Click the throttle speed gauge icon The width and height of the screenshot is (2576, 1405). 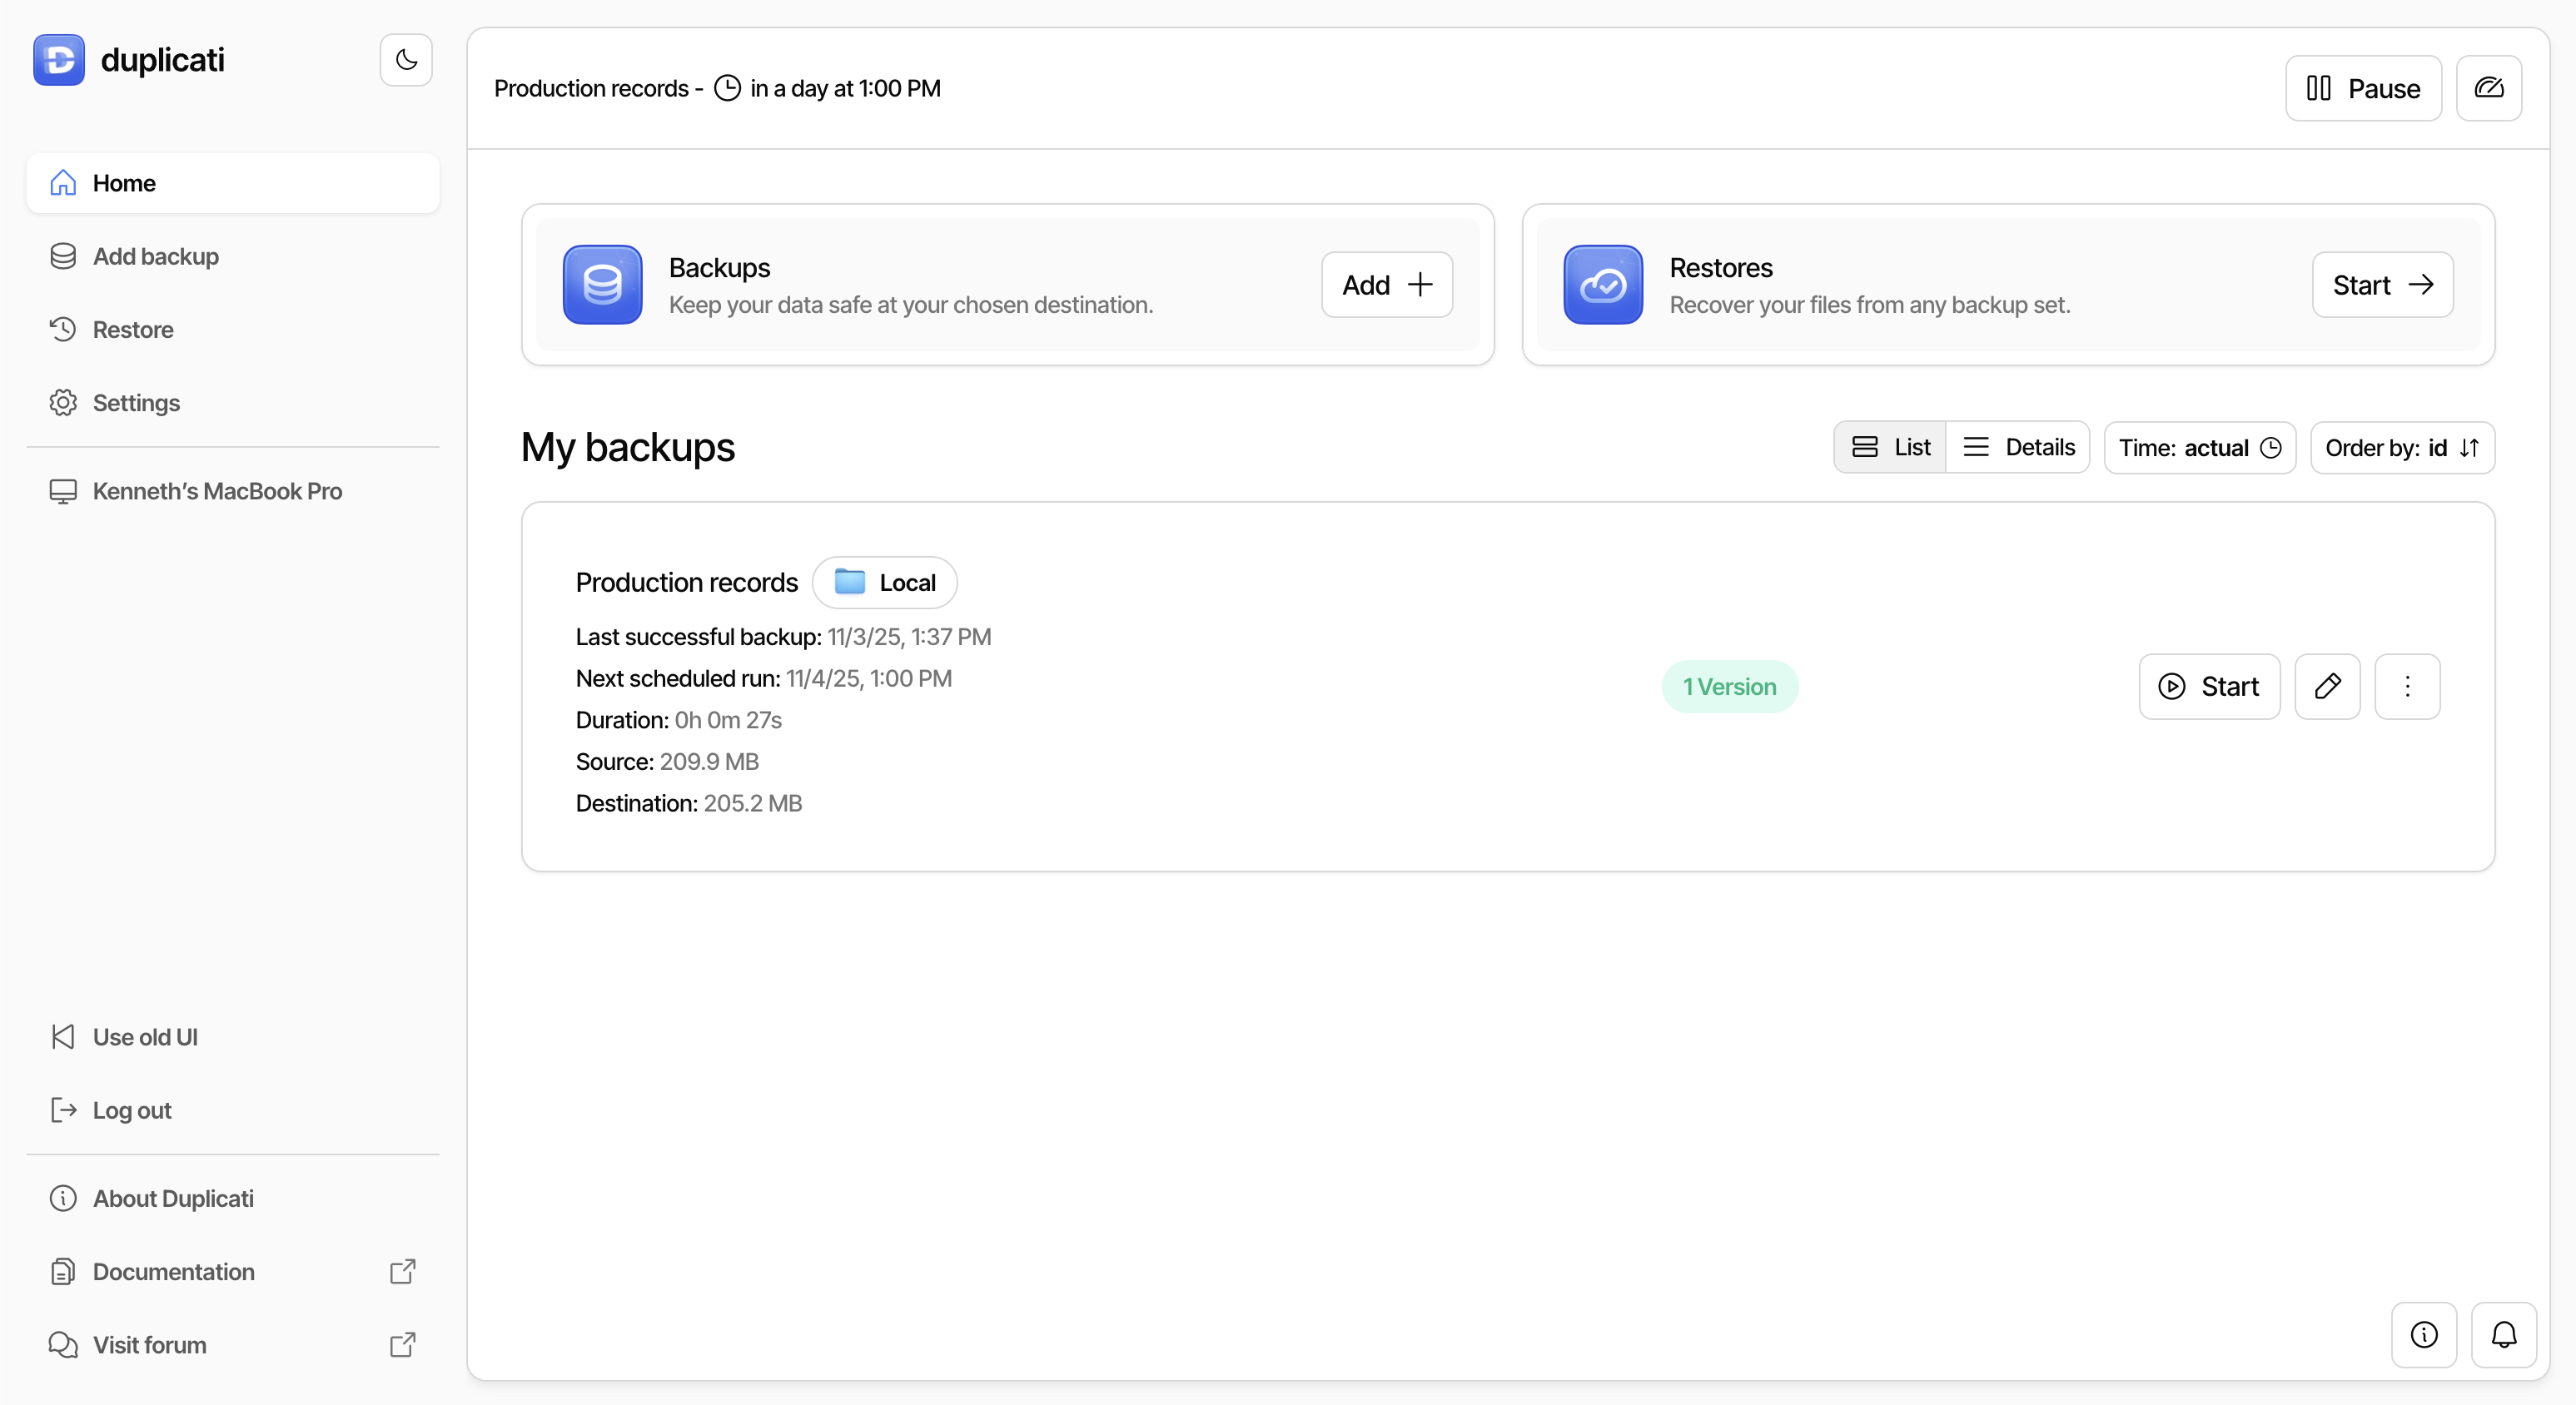2488,88
